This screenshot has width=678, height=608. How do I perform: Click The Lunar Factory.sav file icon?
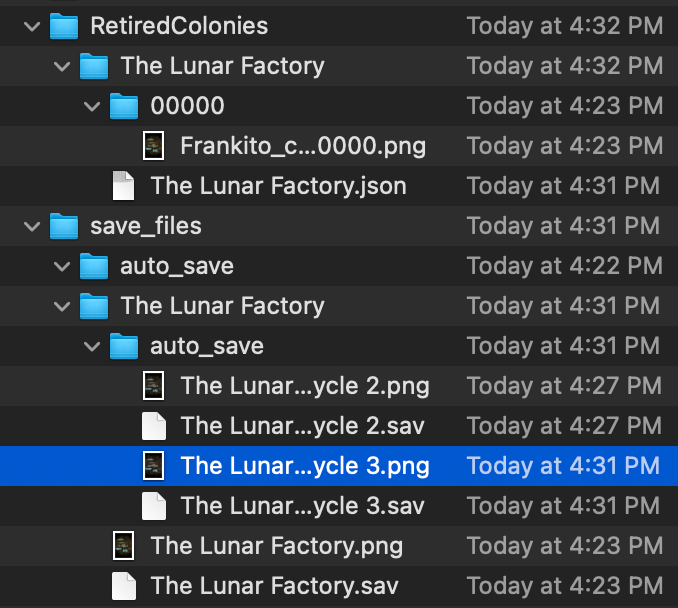(x=123, y=586)
